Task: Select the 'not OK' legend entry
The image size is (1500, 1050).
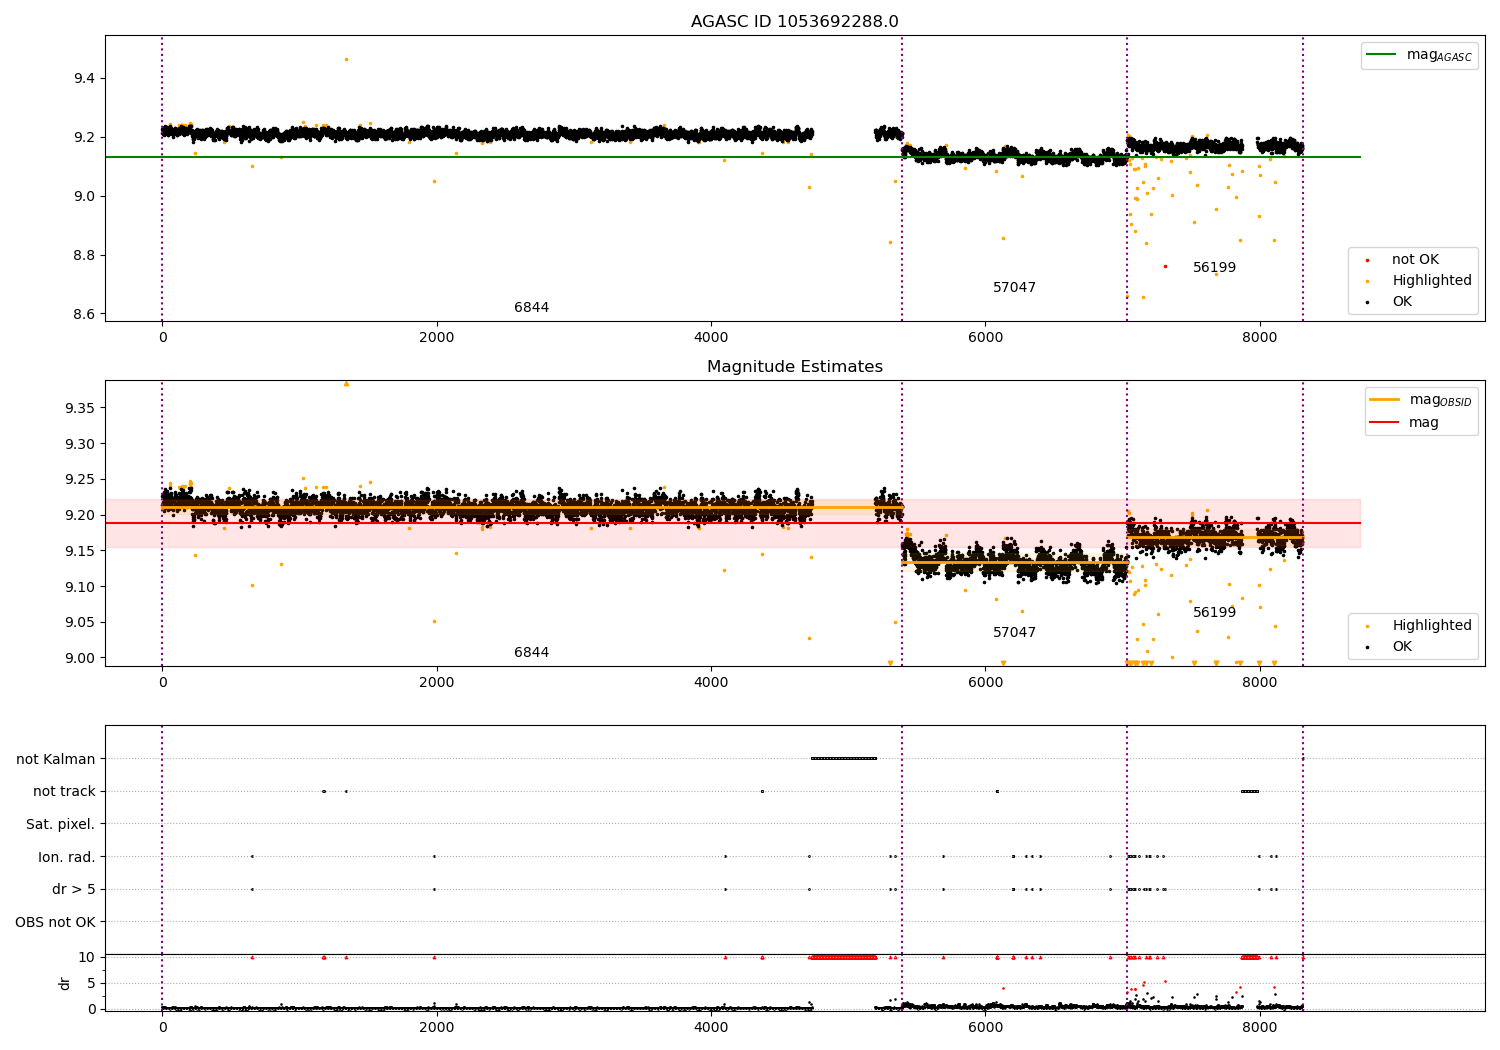Action: (x=1415, y=260)
